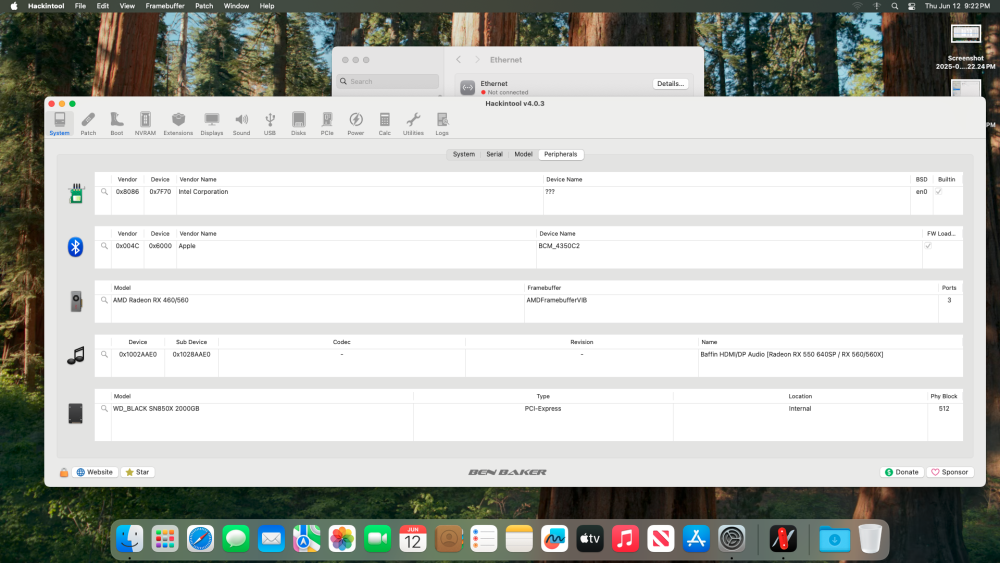
Task: Click the Device Name header in Ethernet table
Action: coord(564,180)
